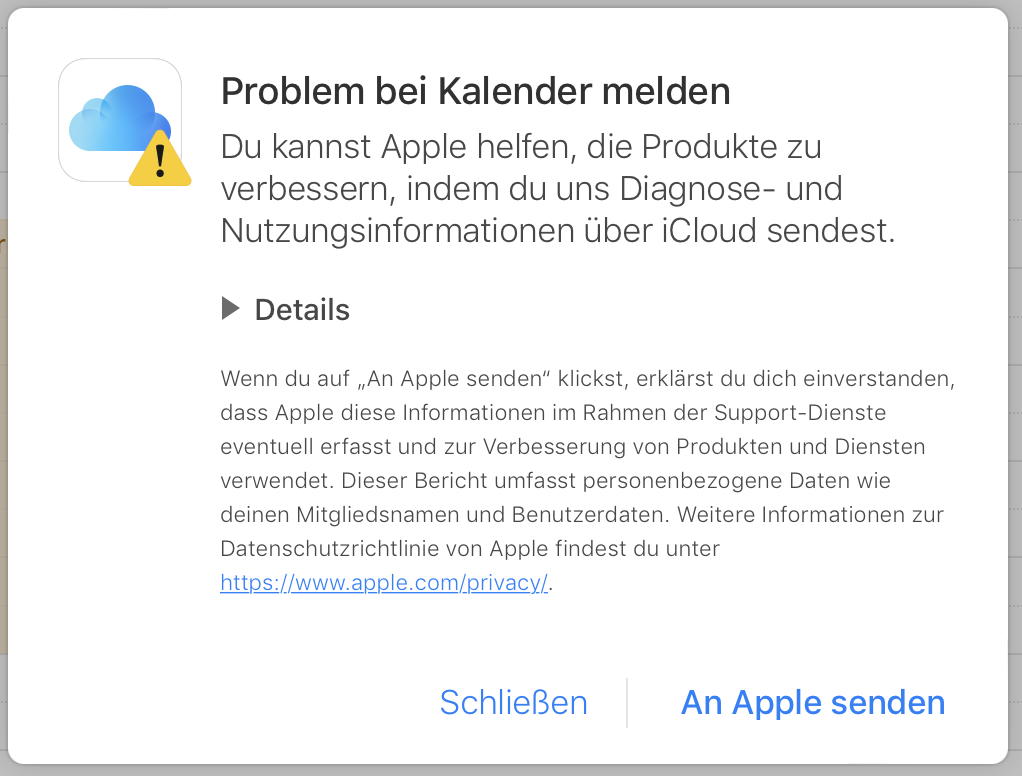Click the divider between the two dialog buttons
This screenshot has width=1022, height=776.
coord(627,702)
